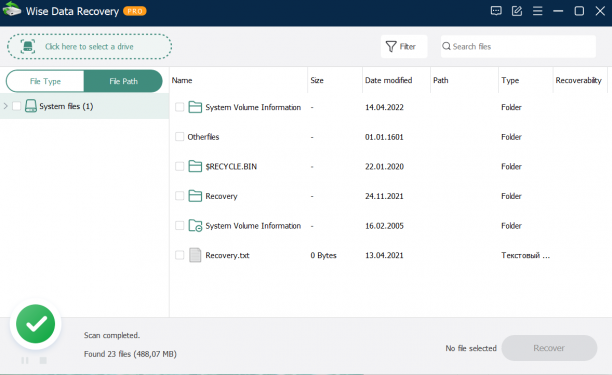The width and height of the screenshot is (612, 375).
Task: Check the $RECYCLE.BIN row checkbox
Action: click(180, 166)
